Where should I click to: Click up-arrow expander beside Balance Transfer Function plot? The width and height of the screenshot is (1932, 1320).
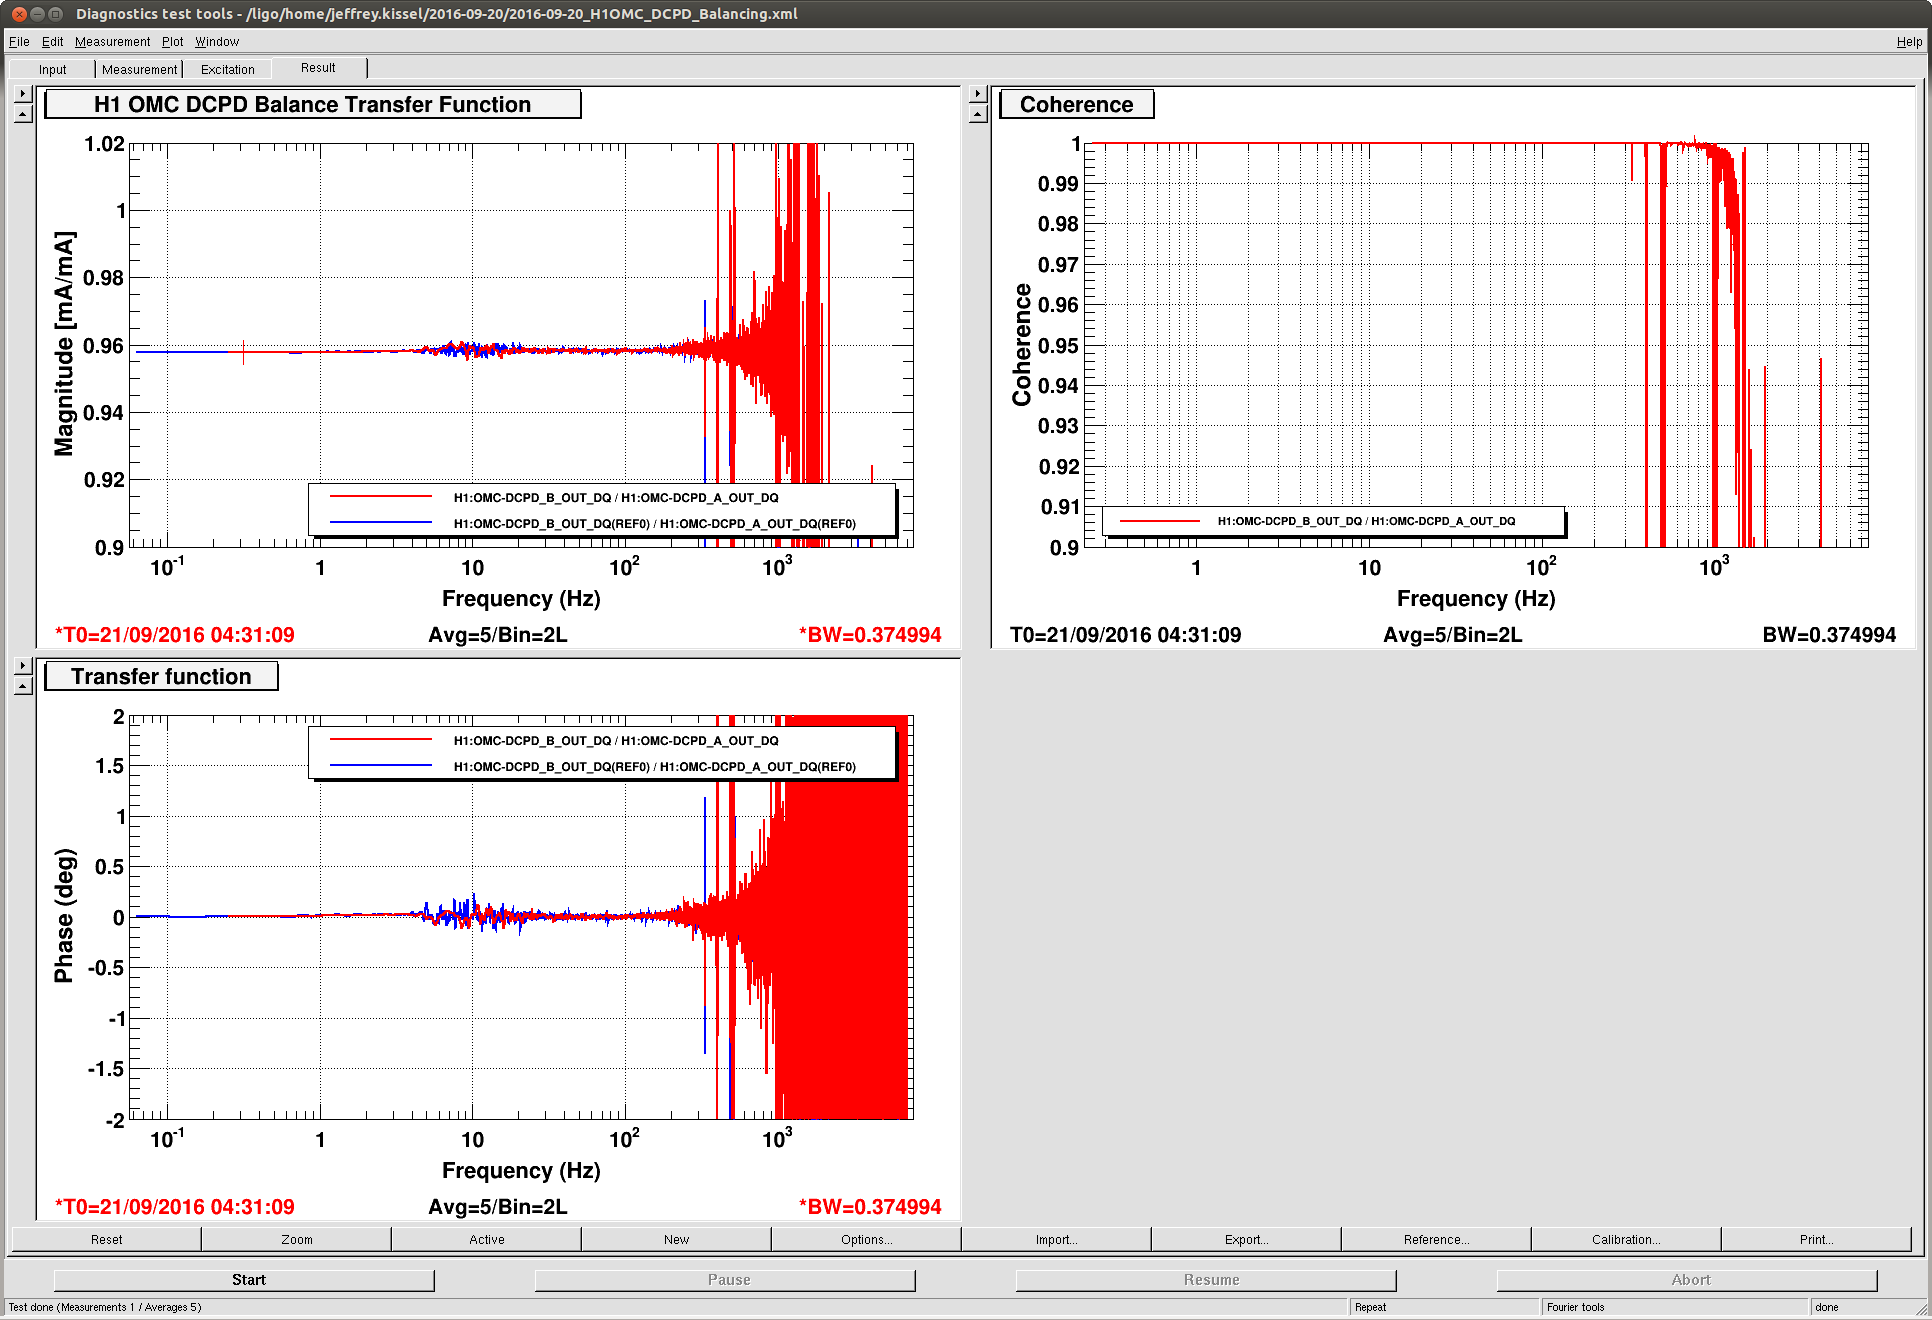[23, 113]
